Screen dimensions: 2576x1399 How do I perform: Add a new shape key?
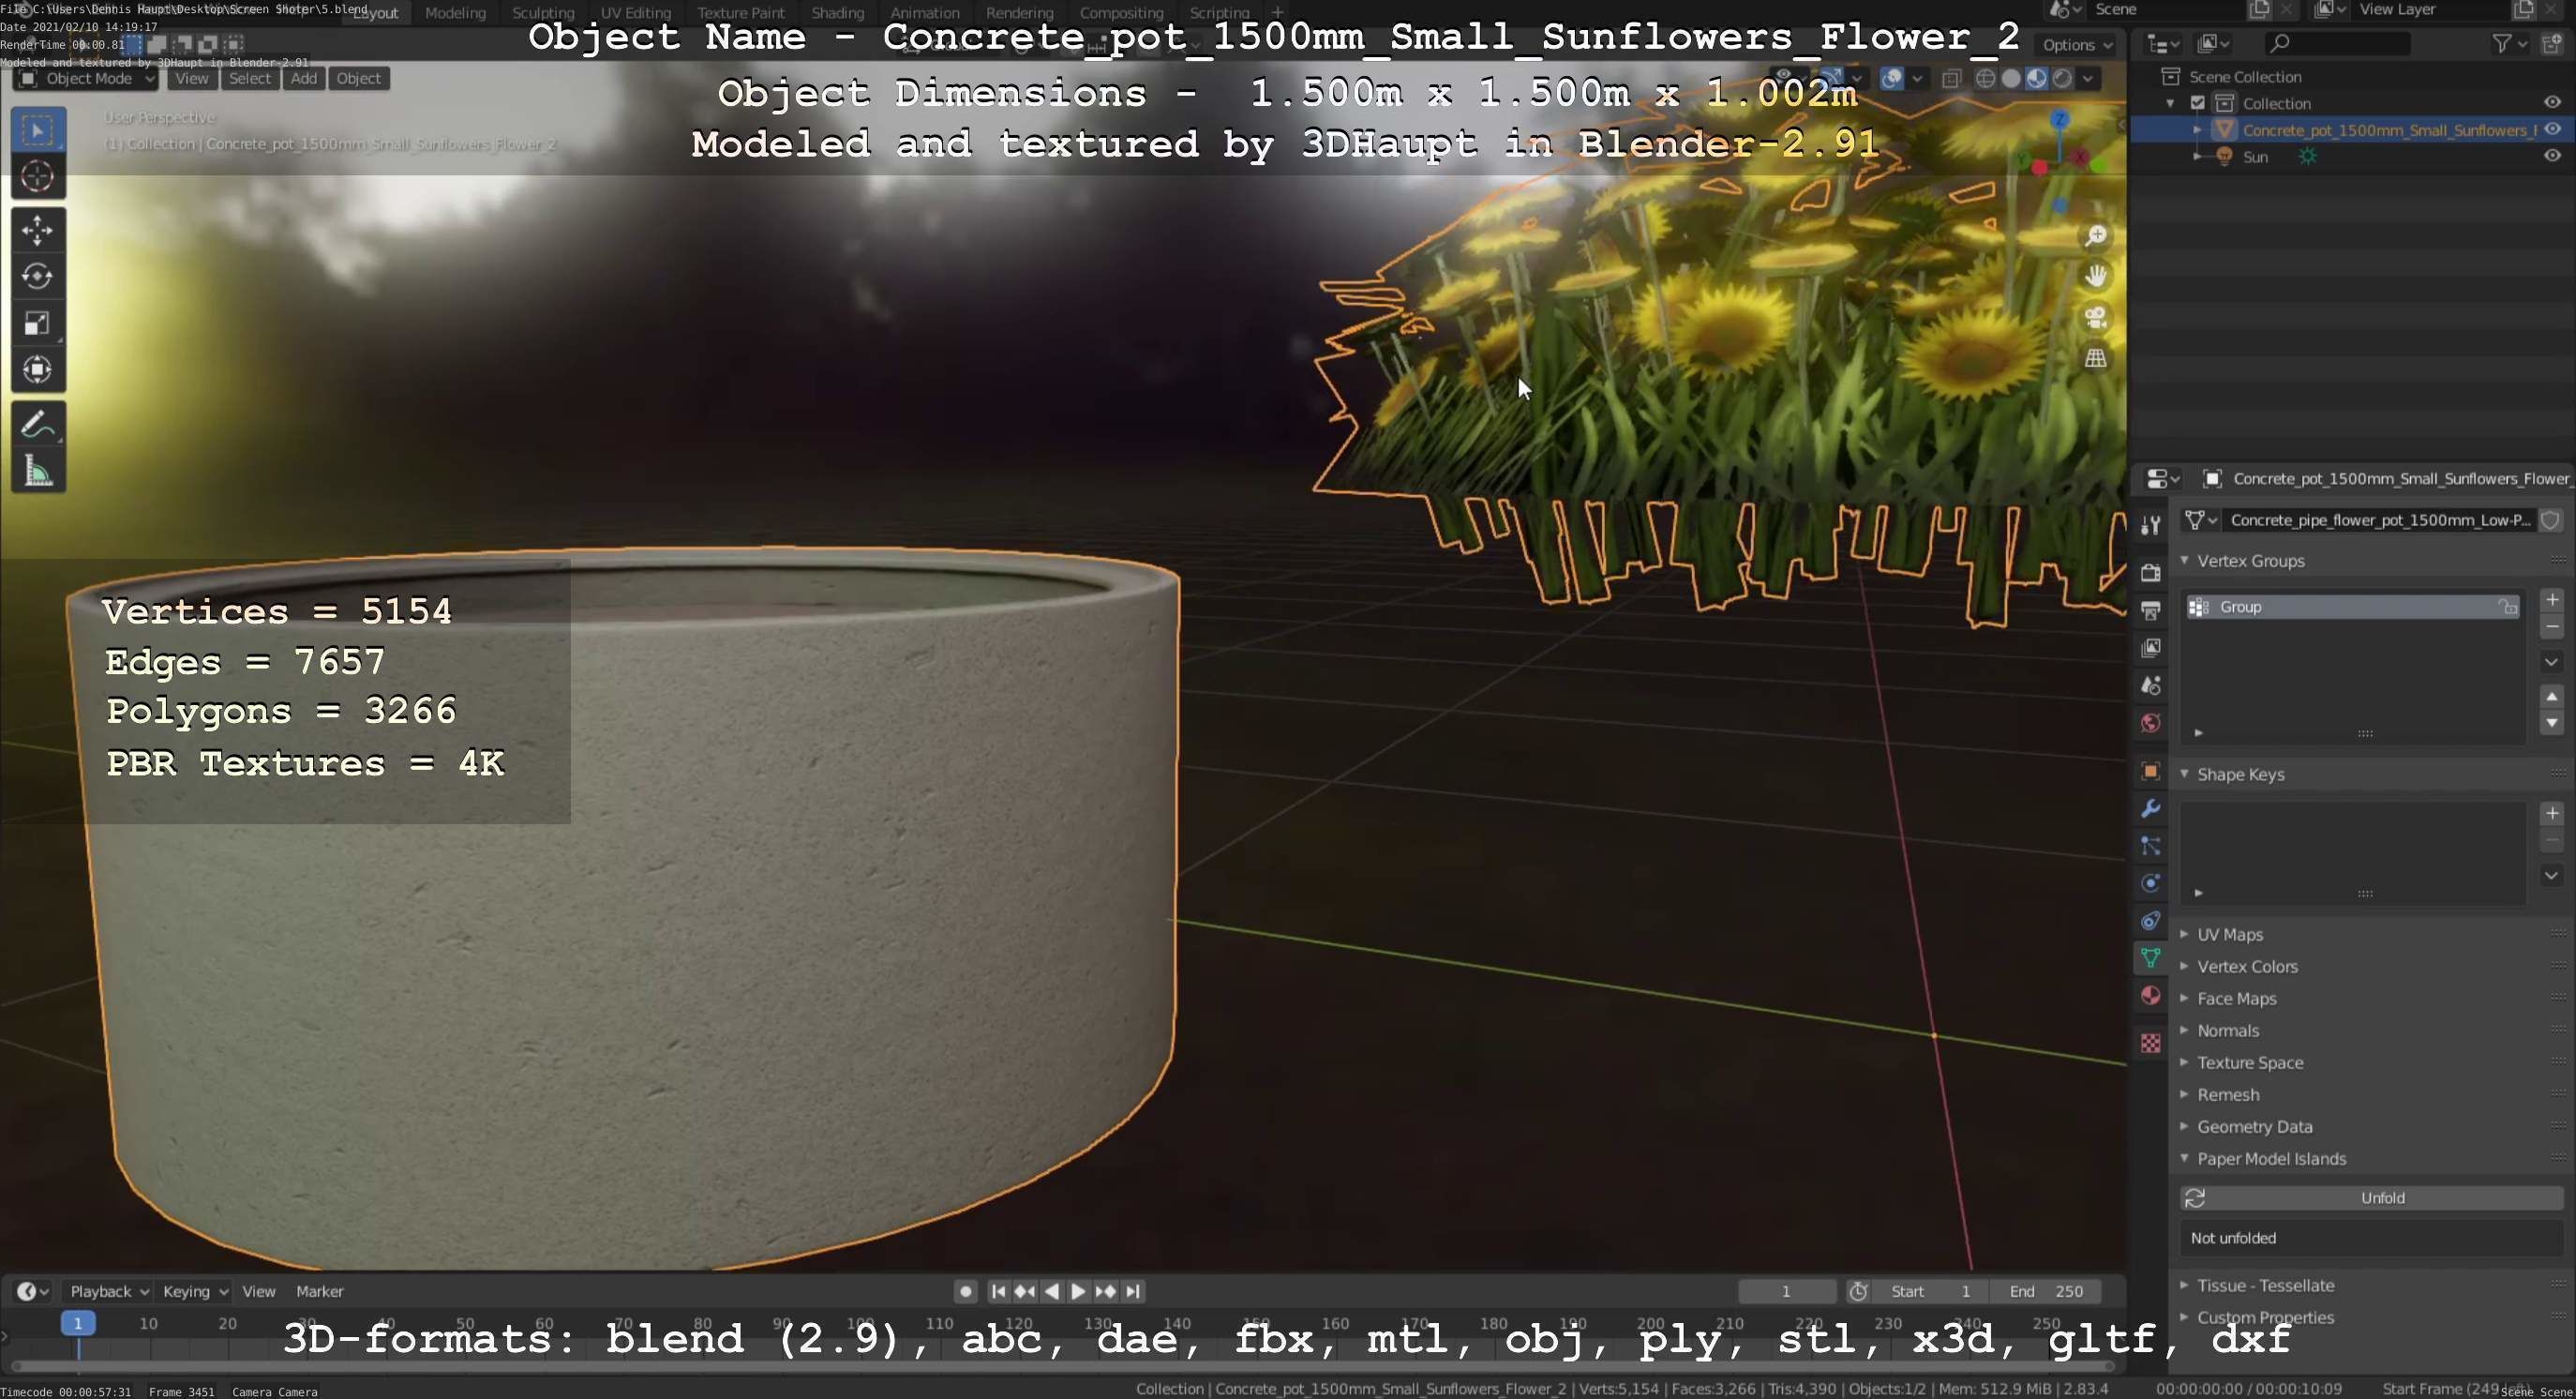click(x=2552, y=813)
